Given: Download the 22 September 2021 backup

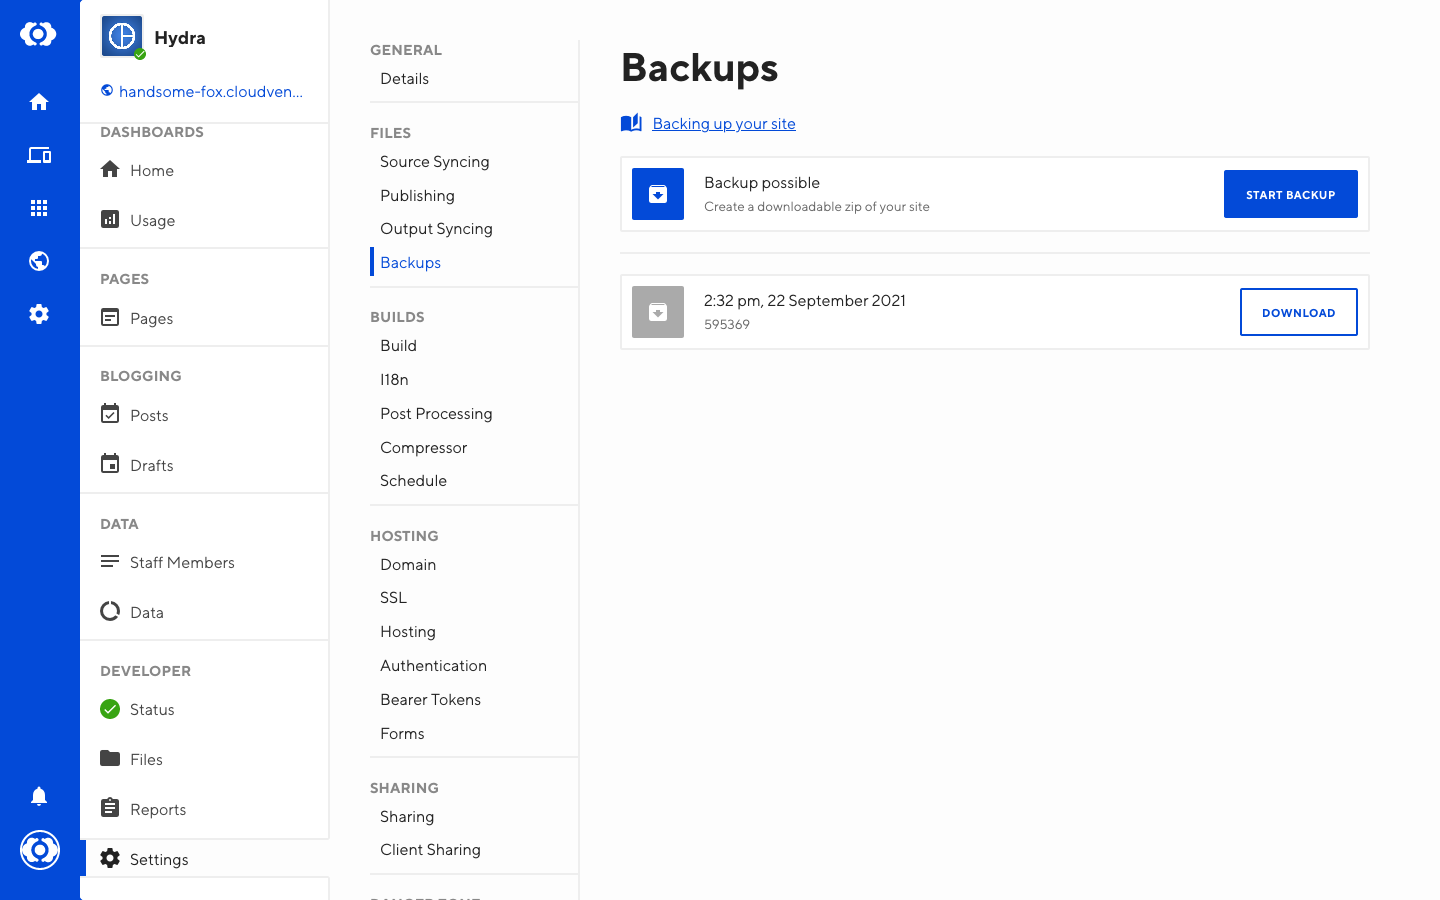Looking at the screenshot, I should tap(1298, 312).
